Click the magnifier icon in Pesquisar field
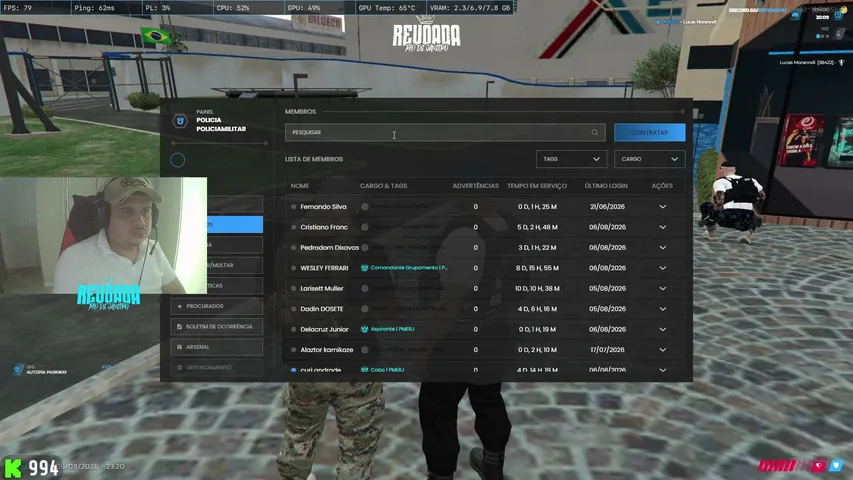 click(x=595, y=132)
